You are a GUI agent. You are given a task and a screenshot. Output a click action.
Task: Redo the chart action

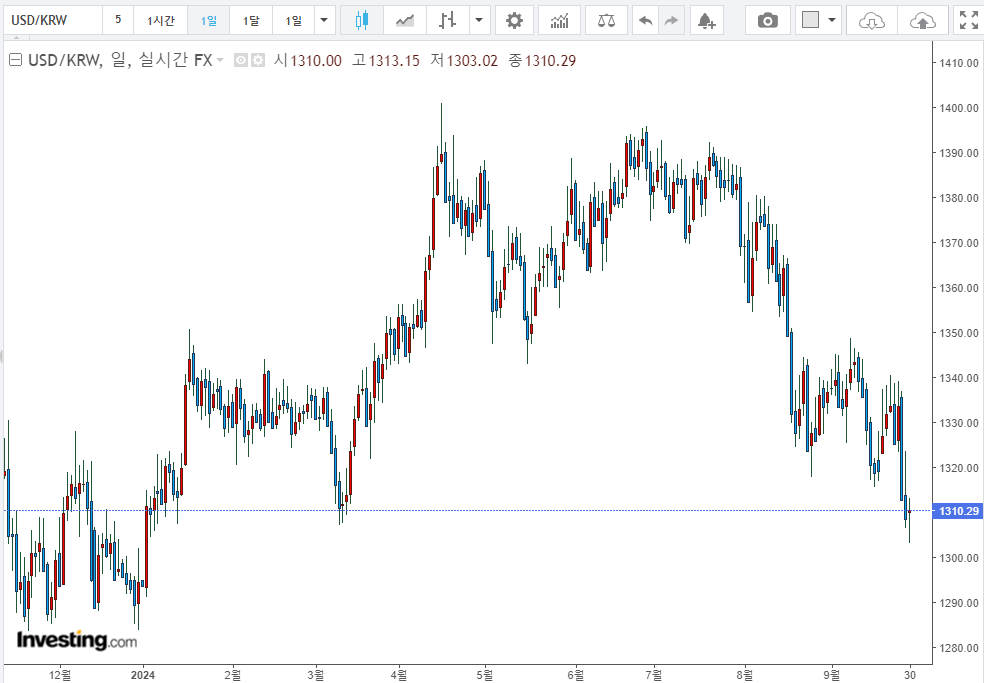671,21
